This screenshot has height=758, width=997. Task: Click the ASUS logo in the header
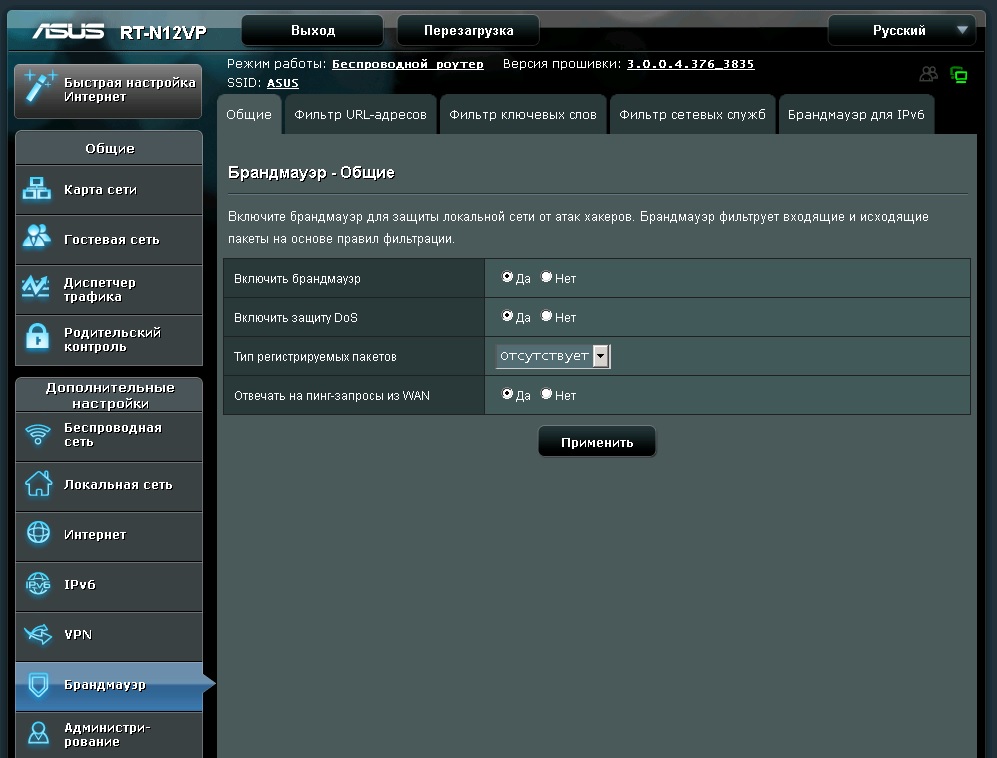point(68,31)
